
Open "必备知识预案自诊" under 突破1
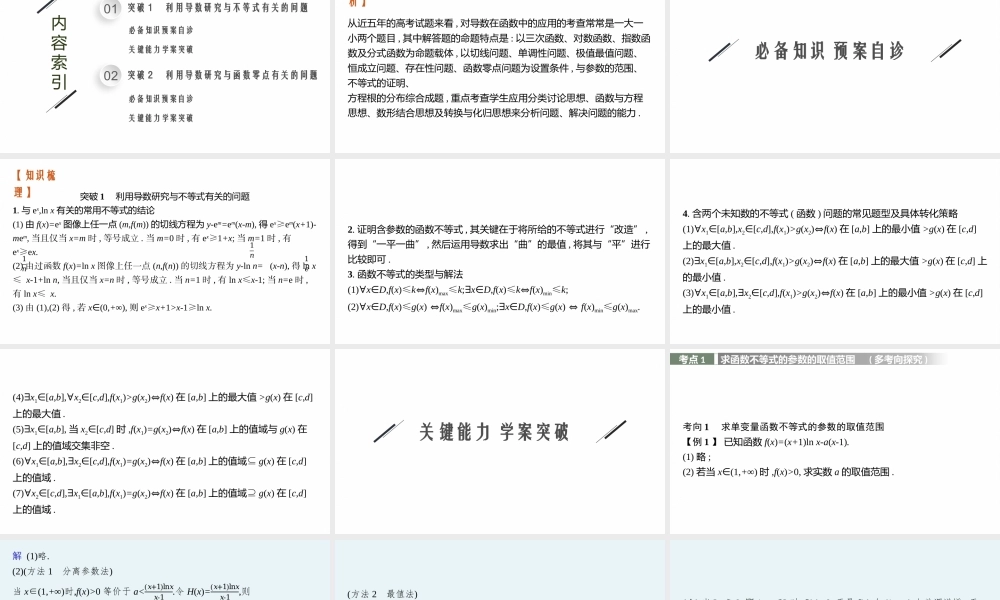162,30
